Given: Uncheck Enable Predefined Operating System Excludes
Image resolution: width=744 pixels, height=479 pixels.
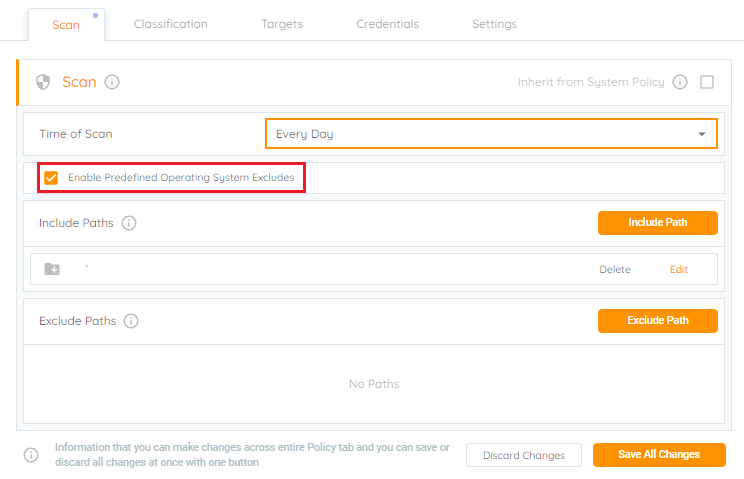Looking at the screenshot, I should click(x=51, y=178).
